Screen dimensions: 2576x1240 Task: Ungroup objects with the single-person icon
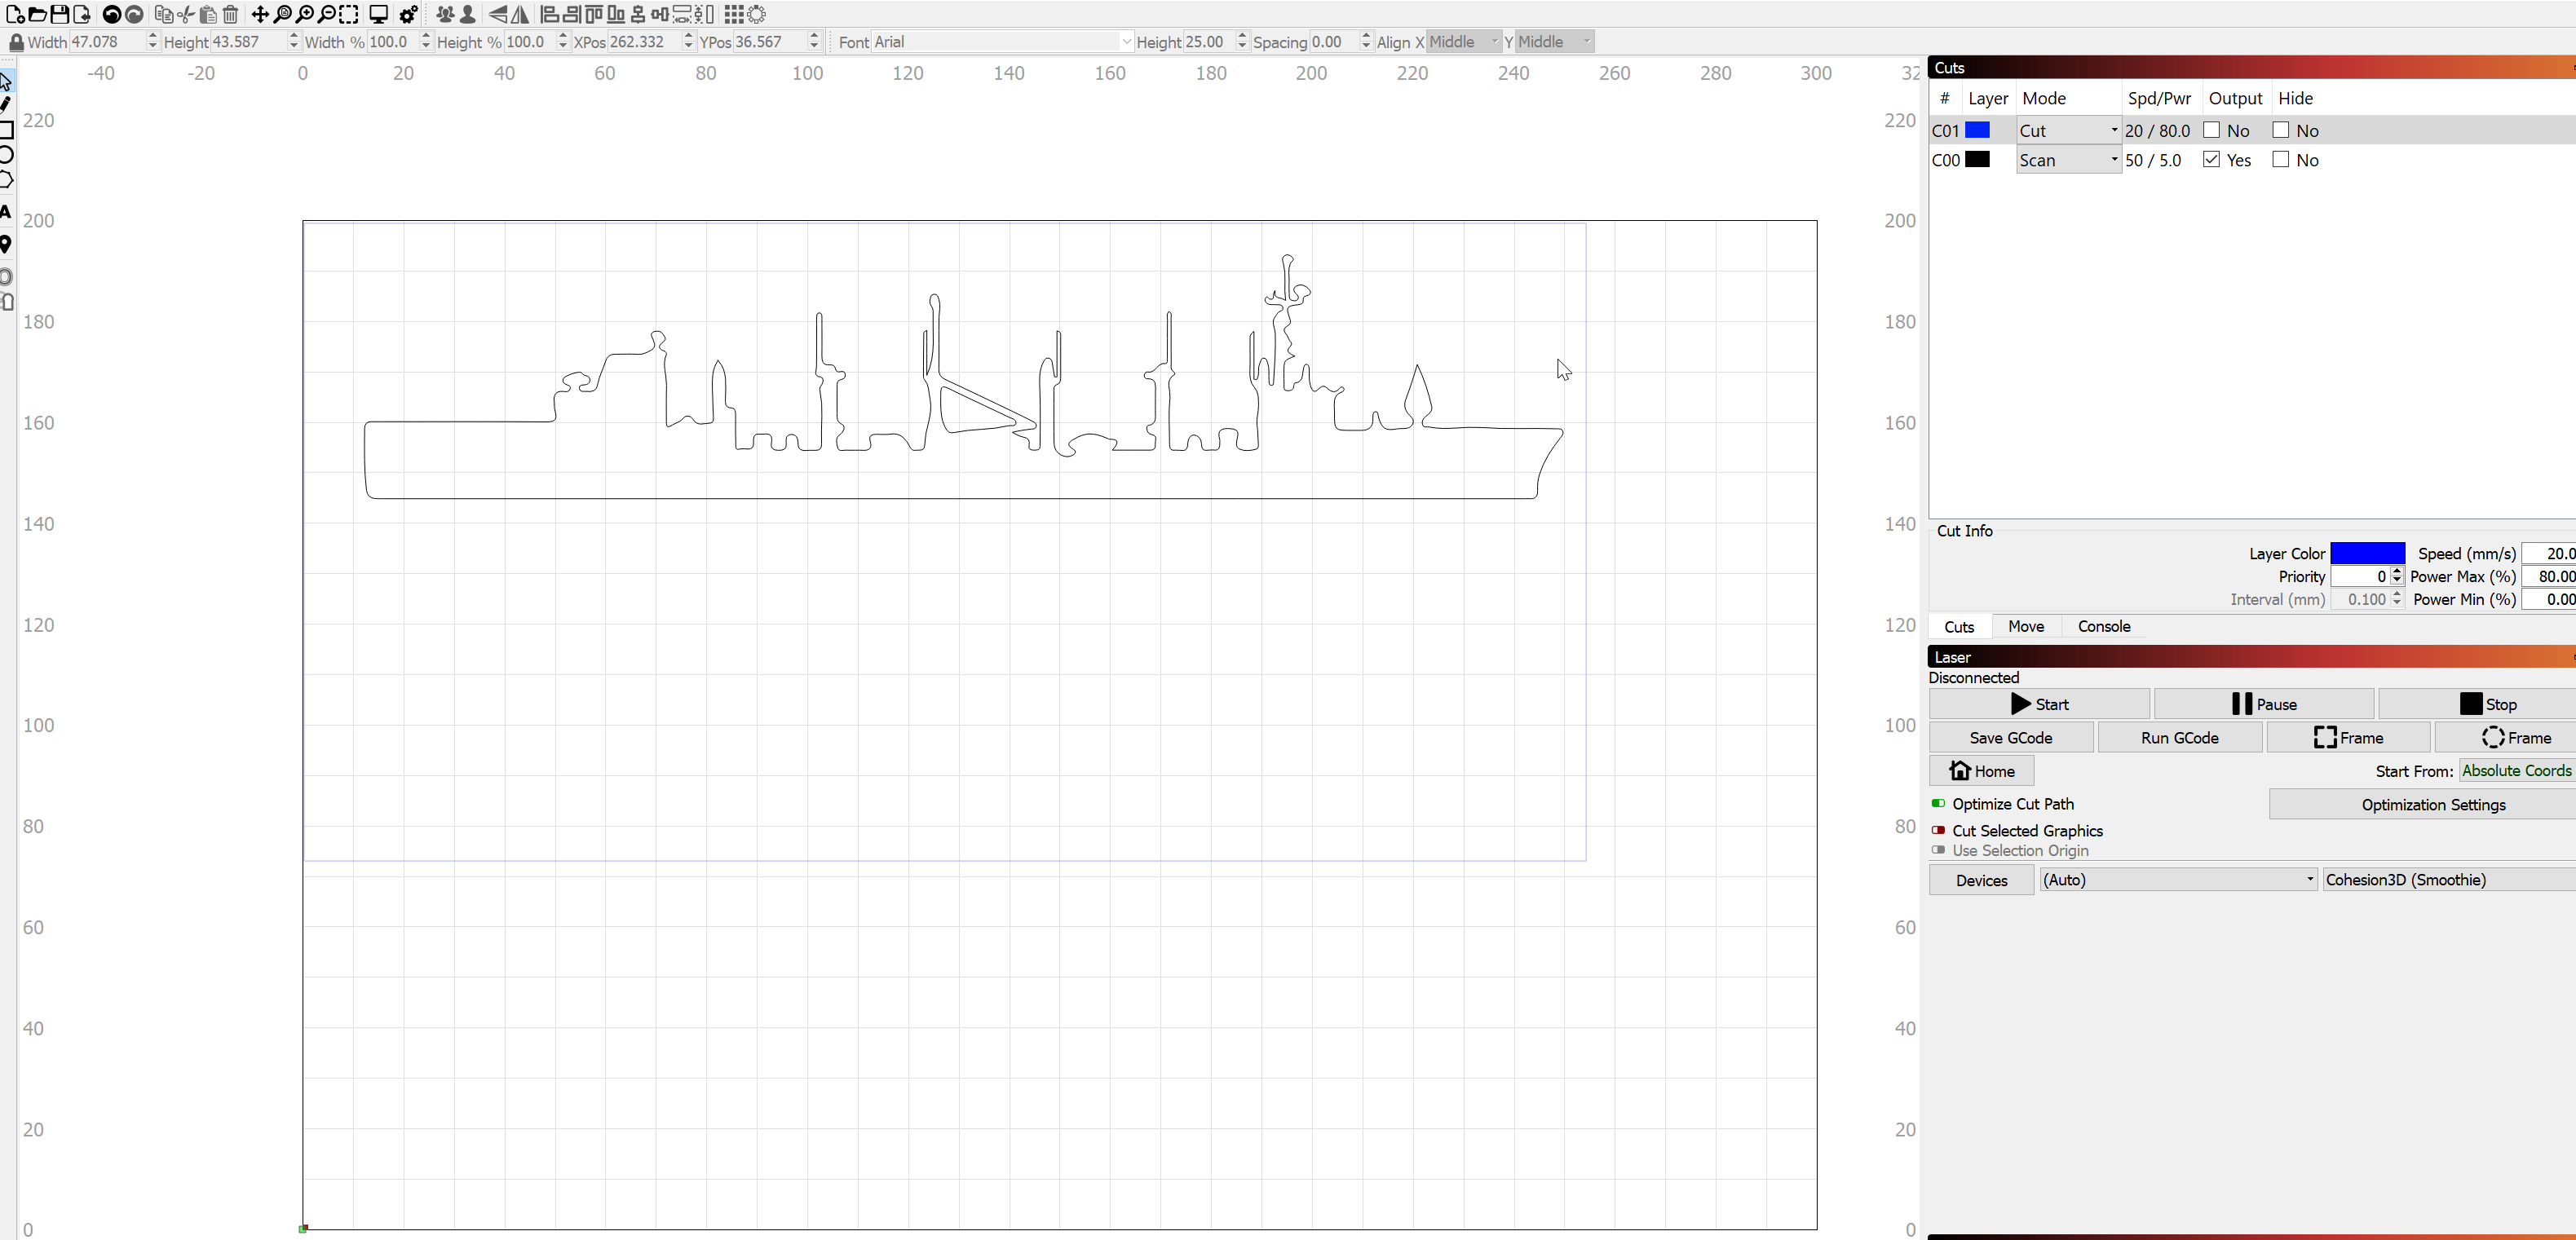[x=467, y=14]
